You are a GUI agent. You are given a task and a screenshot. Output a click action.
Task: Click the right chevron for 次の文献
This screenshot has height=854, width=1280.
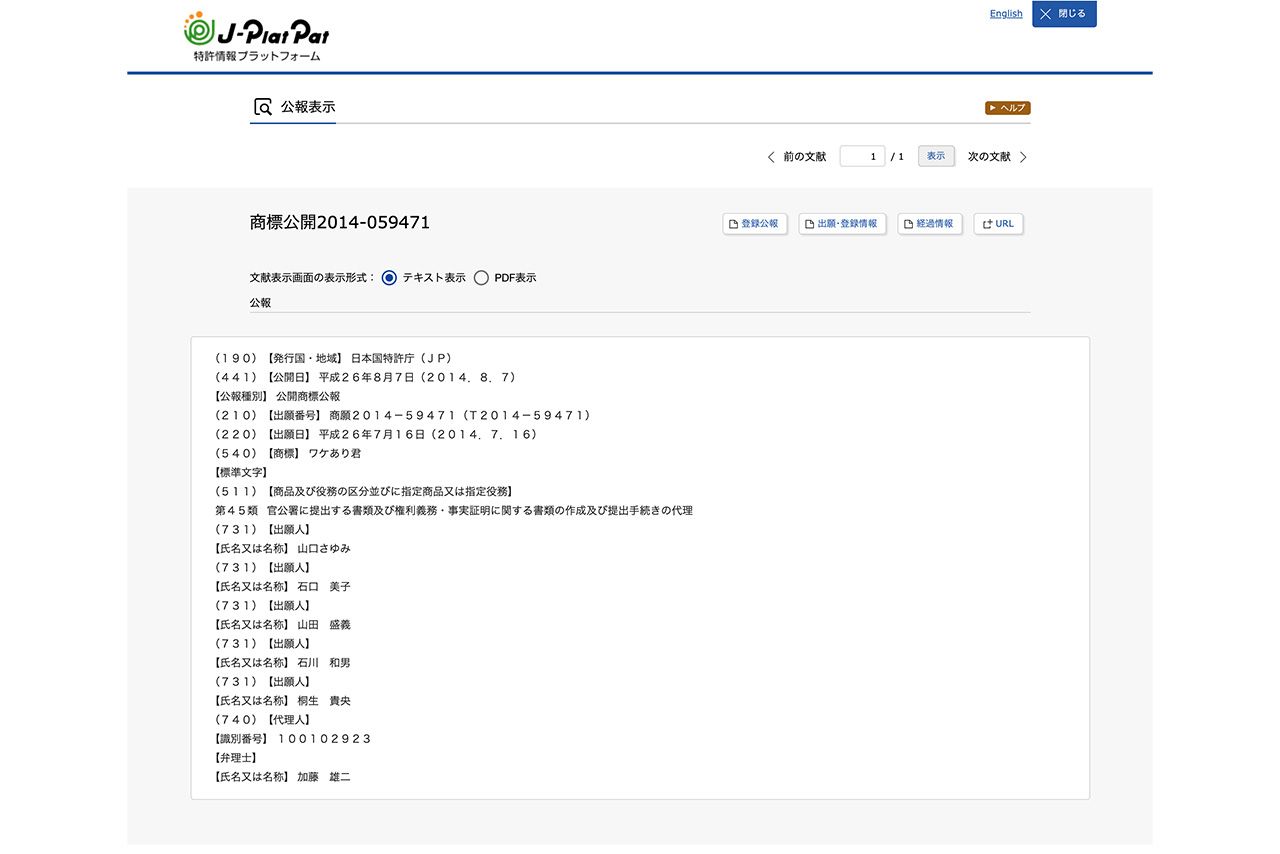pyautogui.click(x=1025, y=156)
